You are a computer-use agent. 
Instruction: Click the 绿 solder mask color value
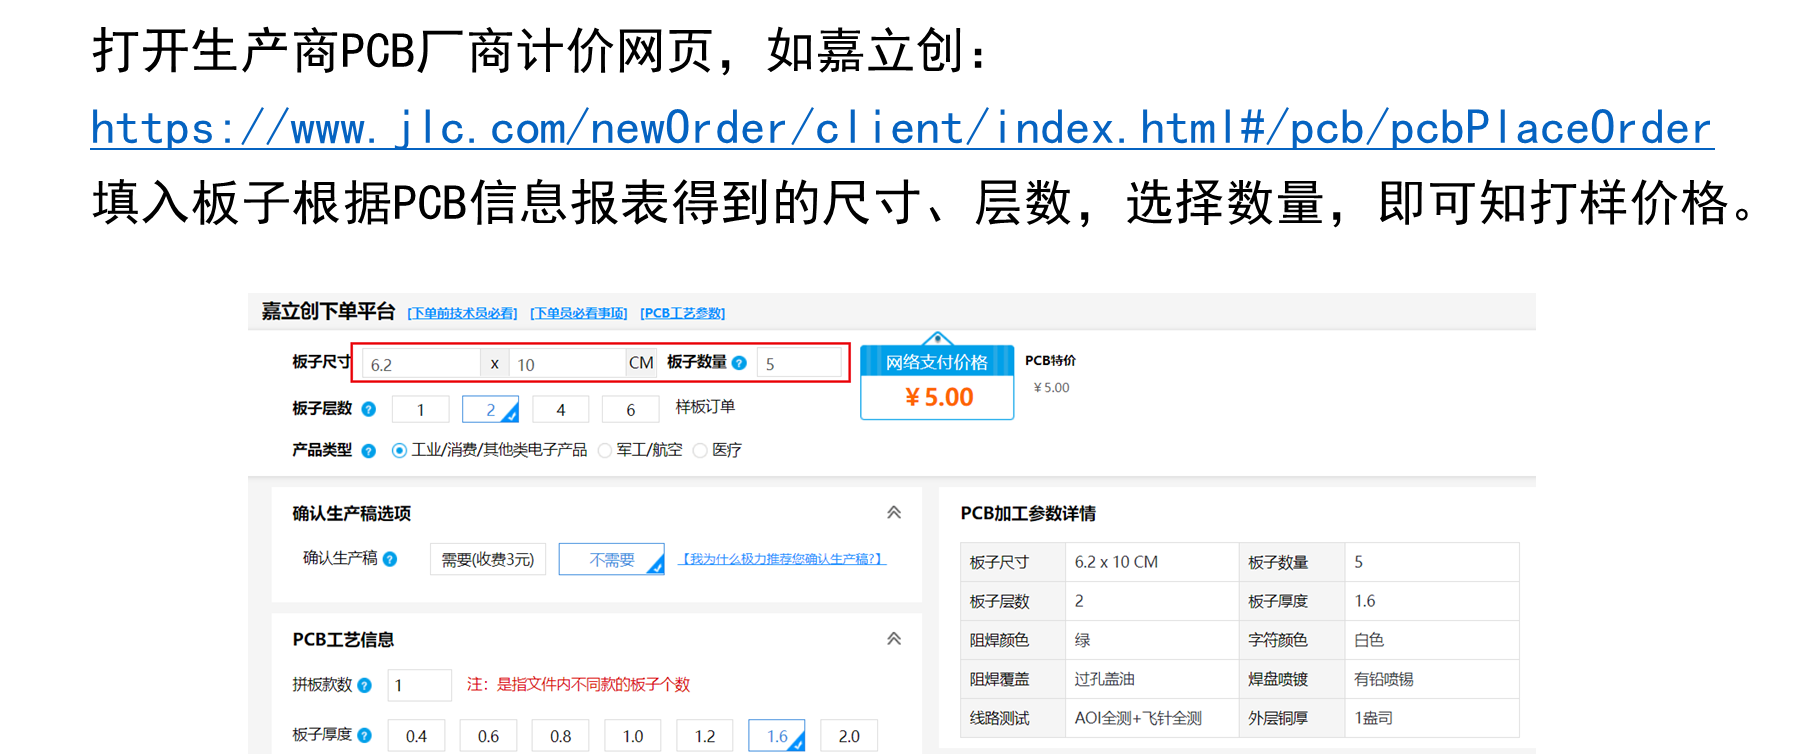click(x=1082, y=640)
